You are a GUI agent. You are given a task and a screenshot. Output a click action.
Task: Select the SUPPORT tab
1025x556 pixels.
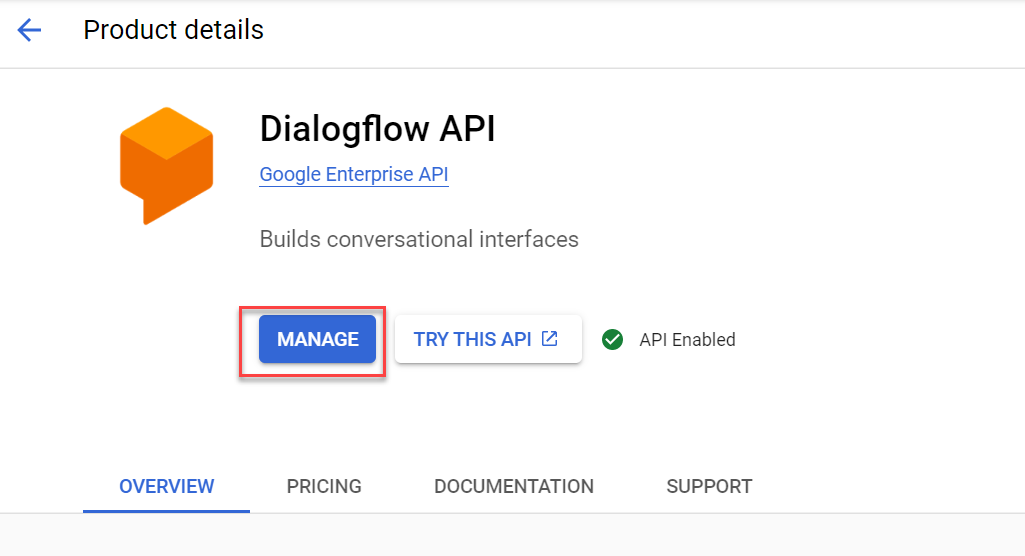[x=709, y=486]
